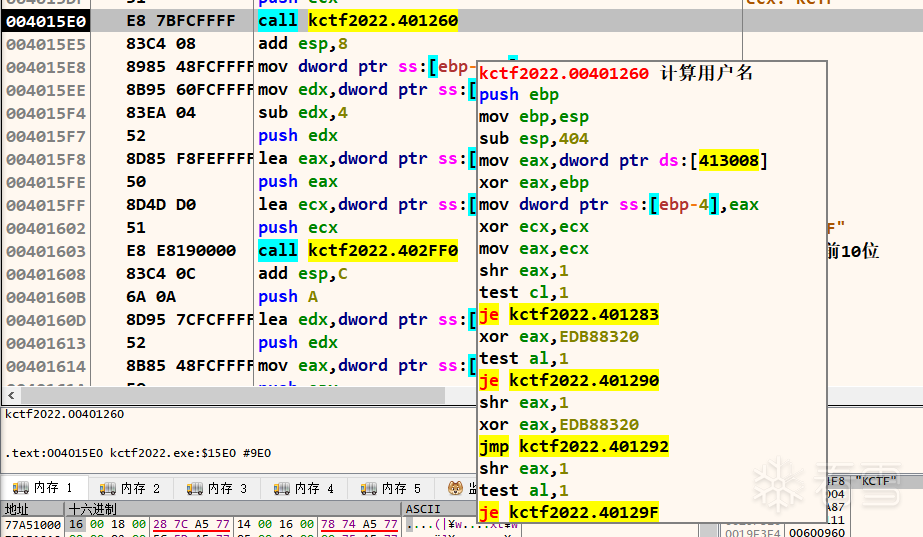Click the disassembly scroll left arrow
This screenshot has width=923, height=537.
tap(11, 396)
